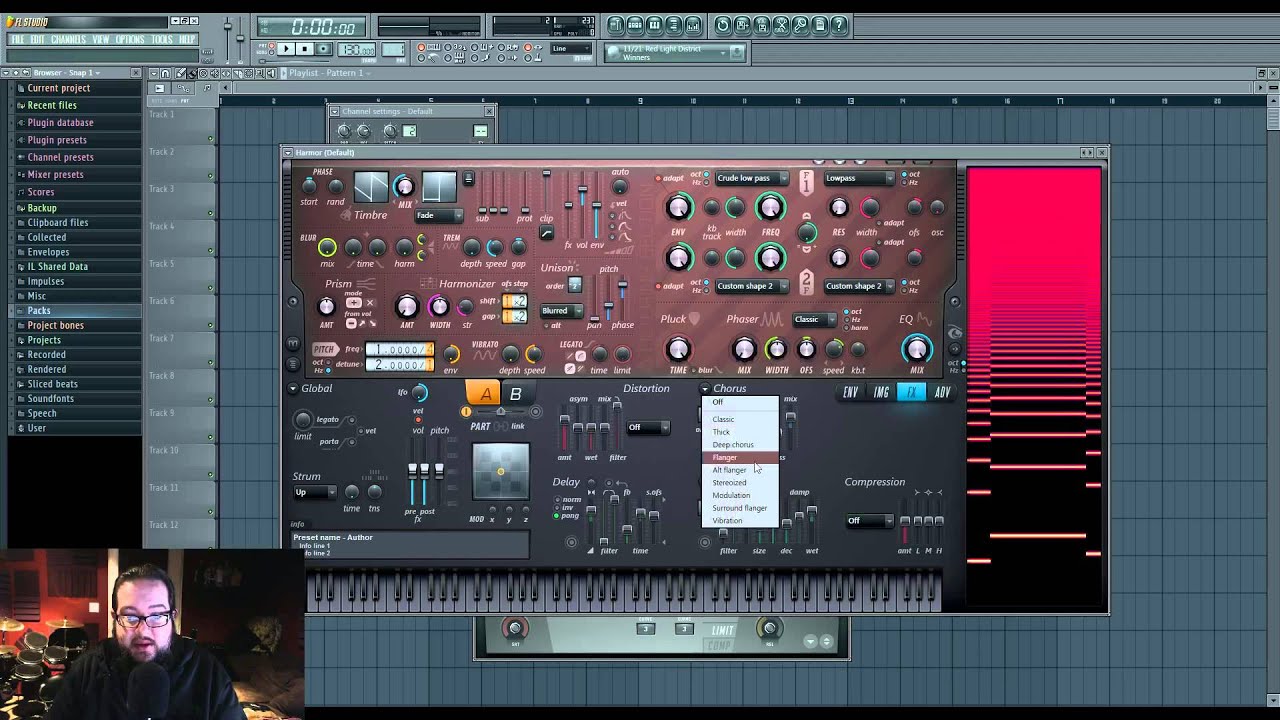This screenshot has height=720, width=1280.
Task: Open the EDIT menu
Action: coord(37,40)
